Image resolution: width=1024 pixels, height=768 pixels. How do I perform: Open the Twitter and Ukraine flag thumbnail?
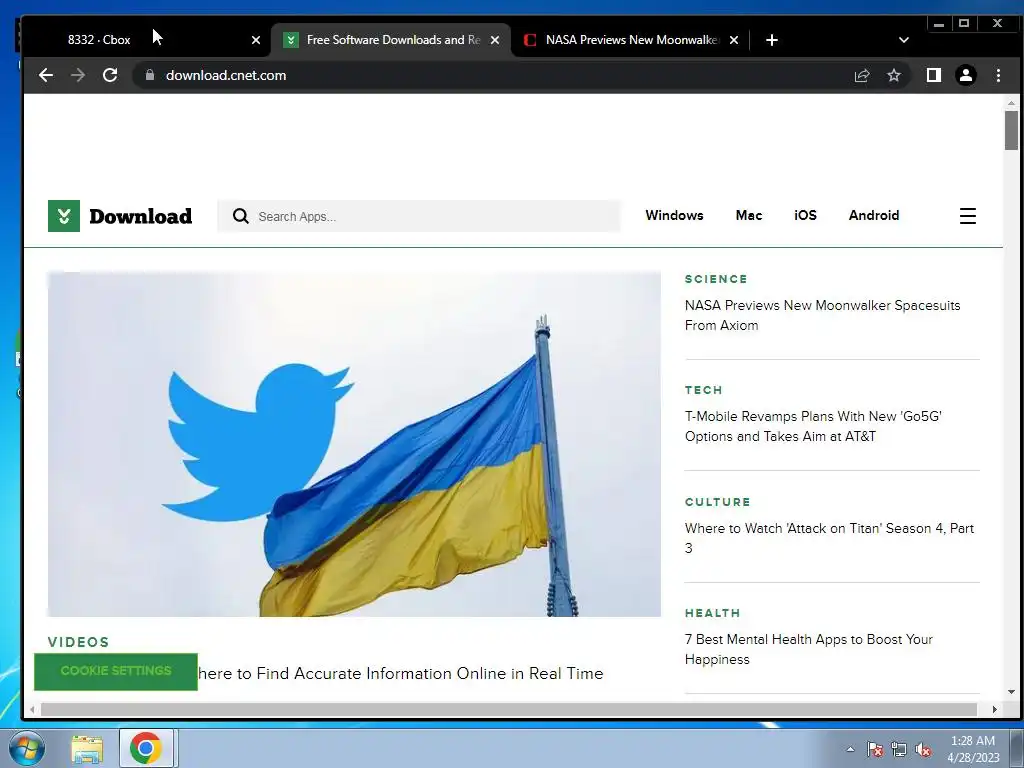354,444
